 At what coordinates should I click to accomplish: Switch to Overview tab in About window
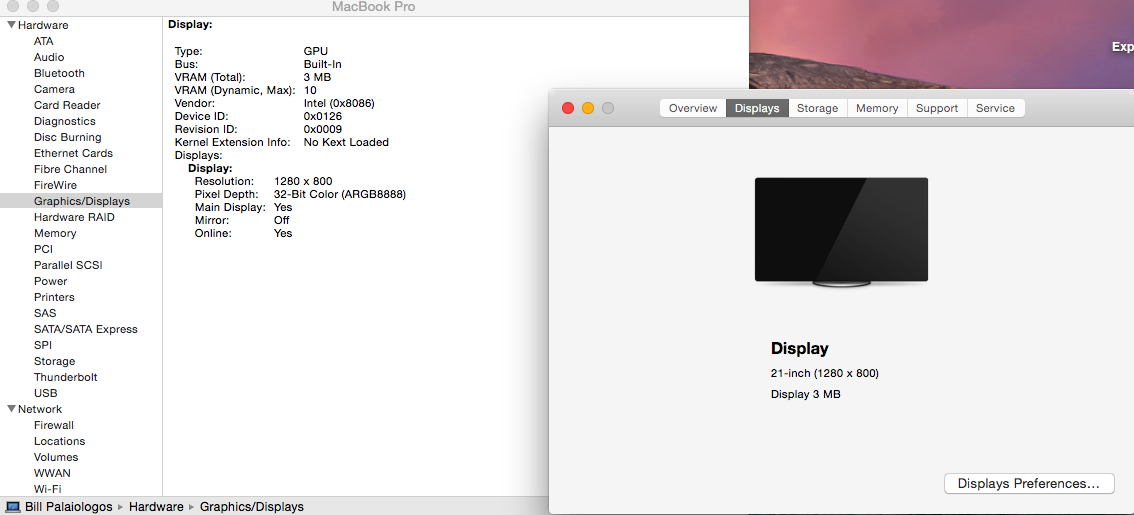click(x=693, y=108)
